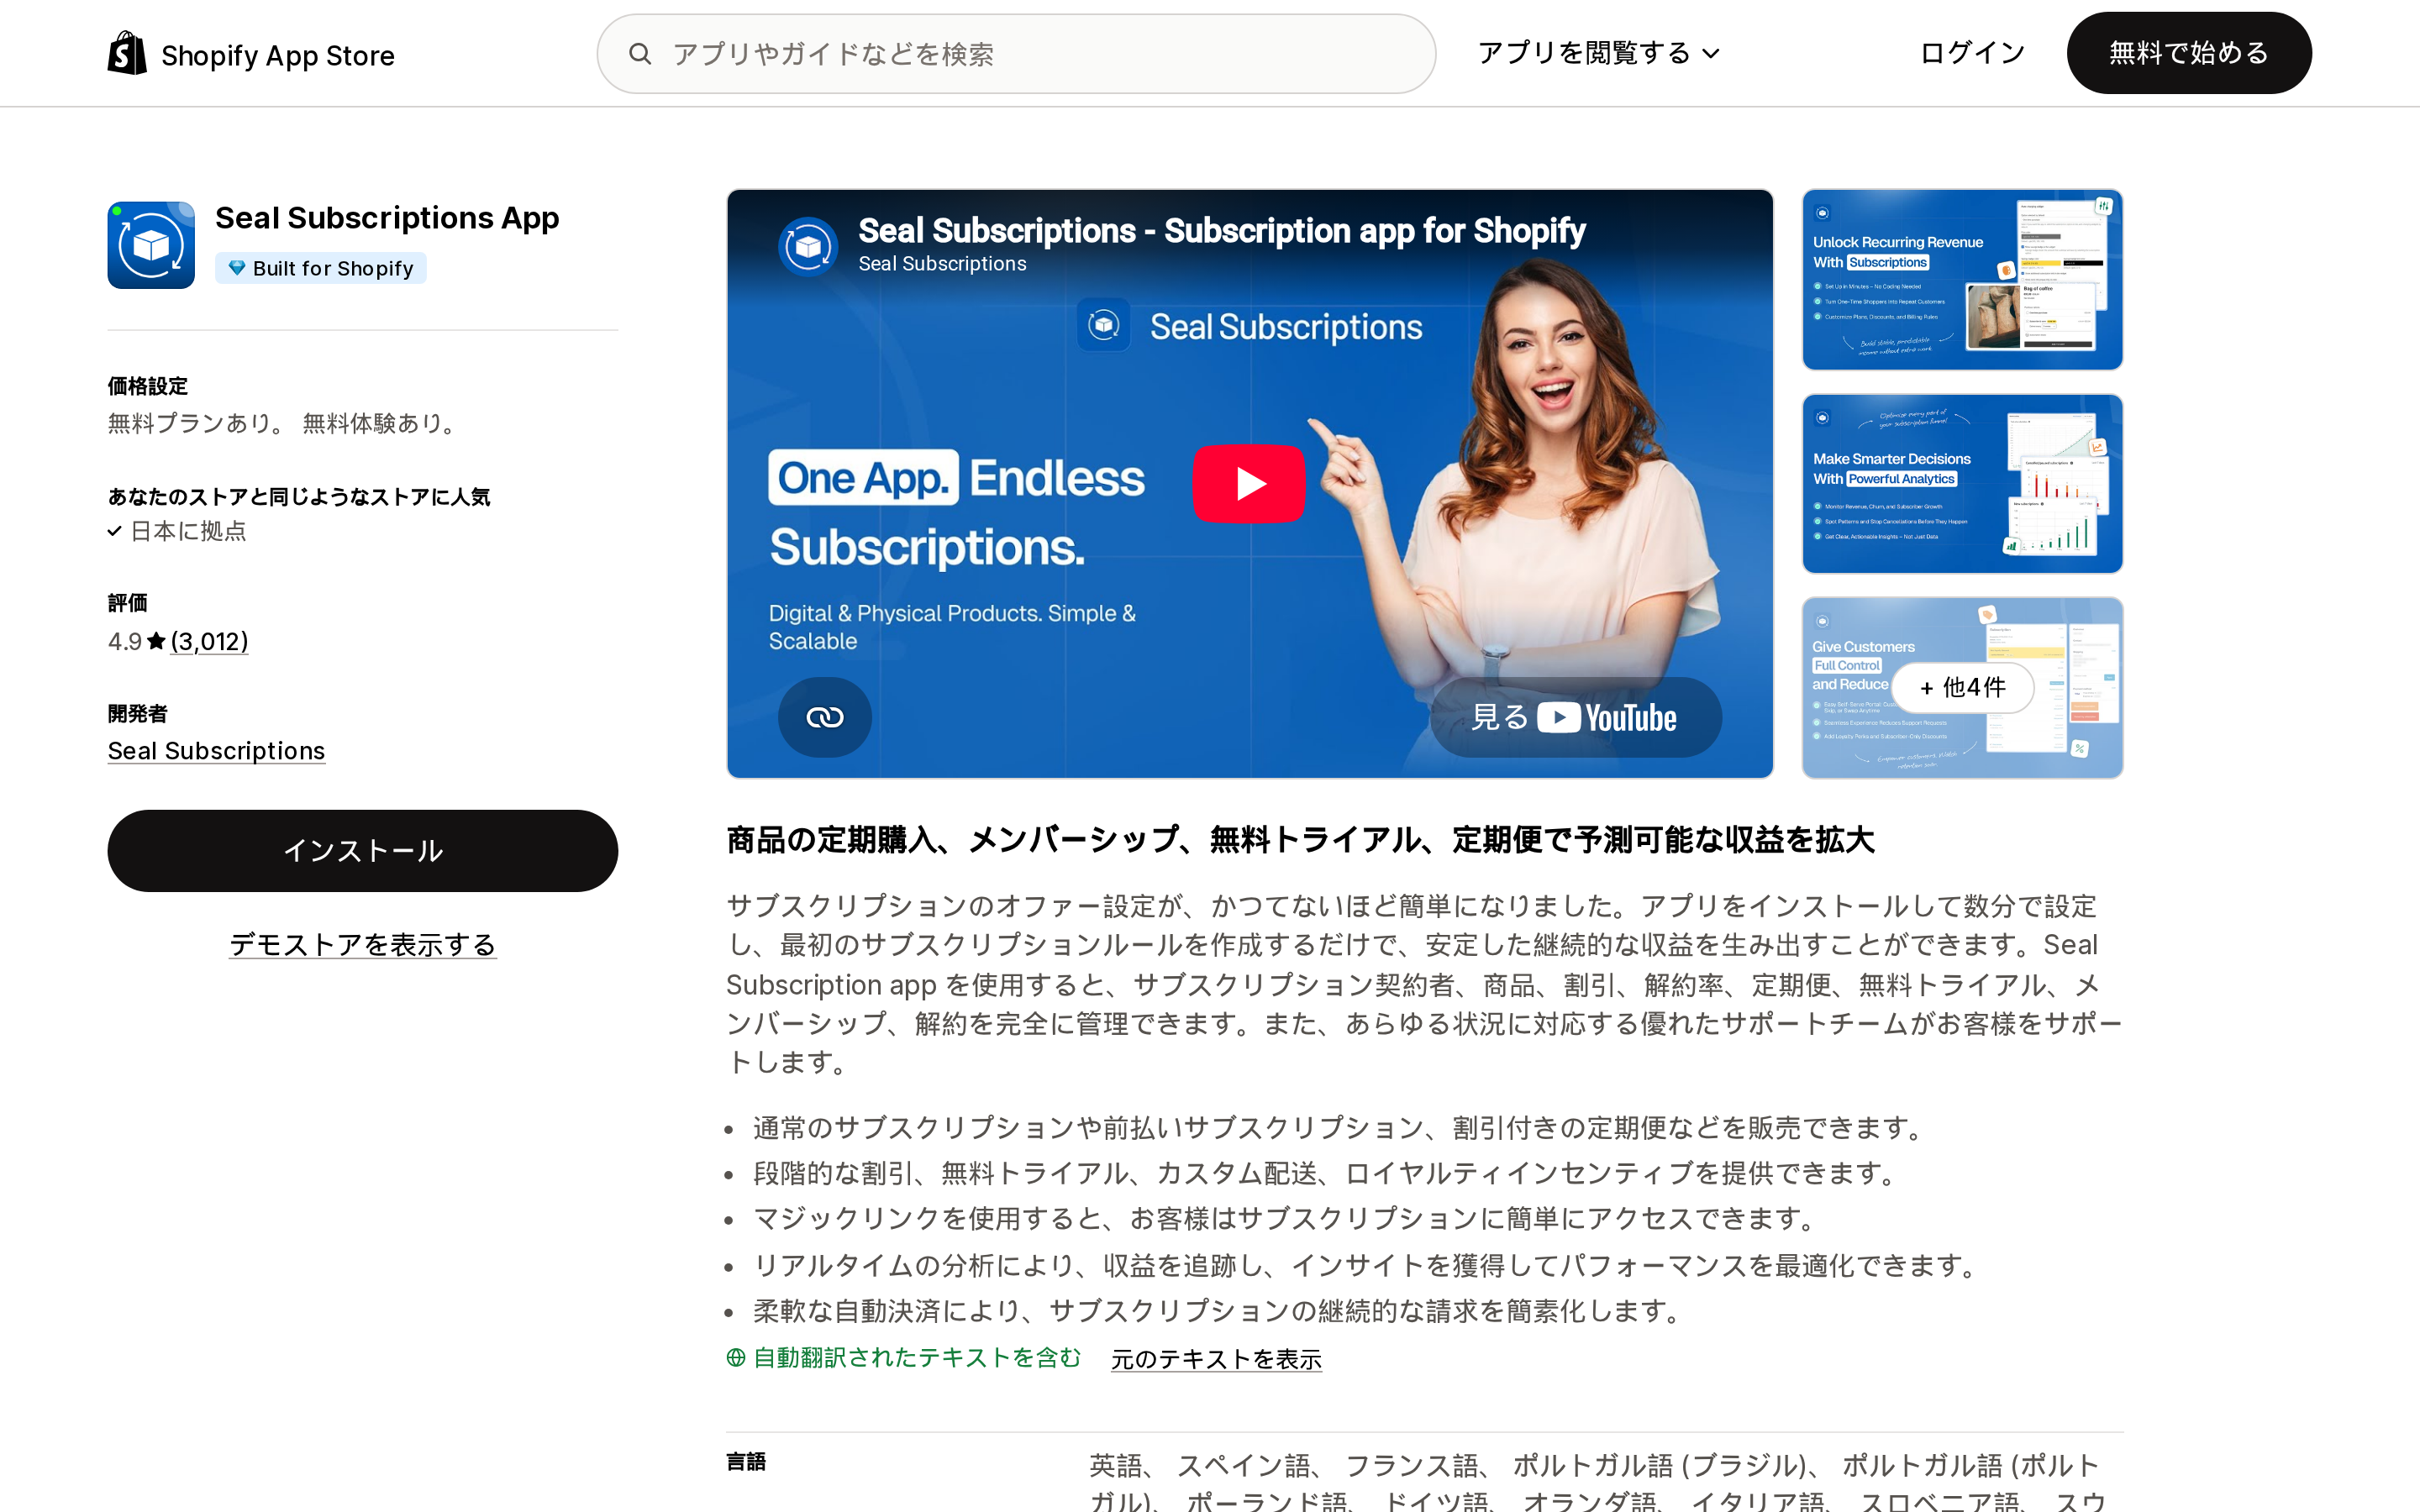Click the 見る YouTube watch button
Viewport: 2420px width, 1512px height.
[x=1575, y=717]
